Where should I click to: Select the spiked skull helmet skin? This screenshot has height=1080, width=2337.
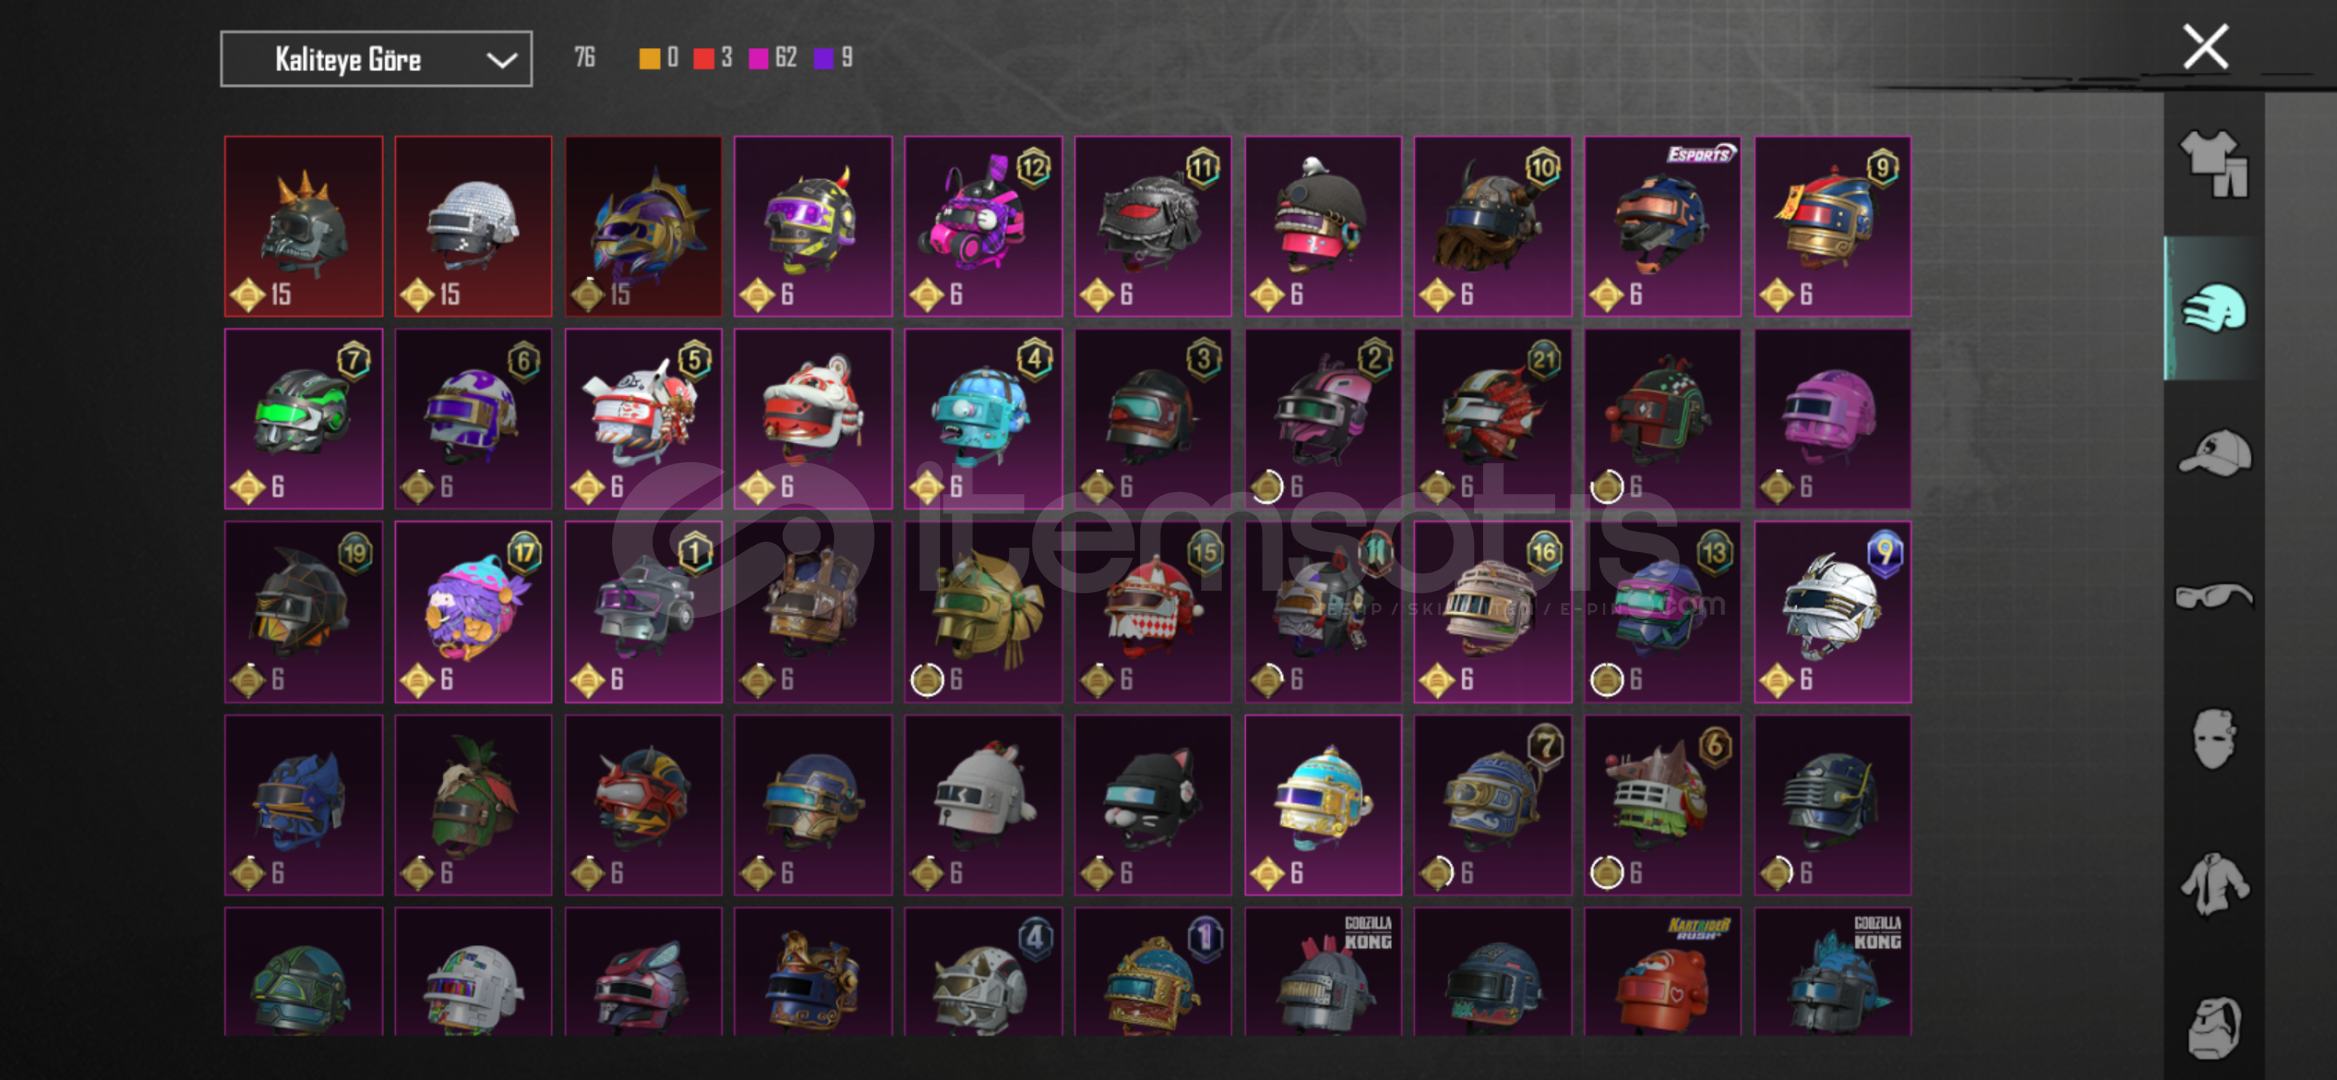(x=303, y=227)
